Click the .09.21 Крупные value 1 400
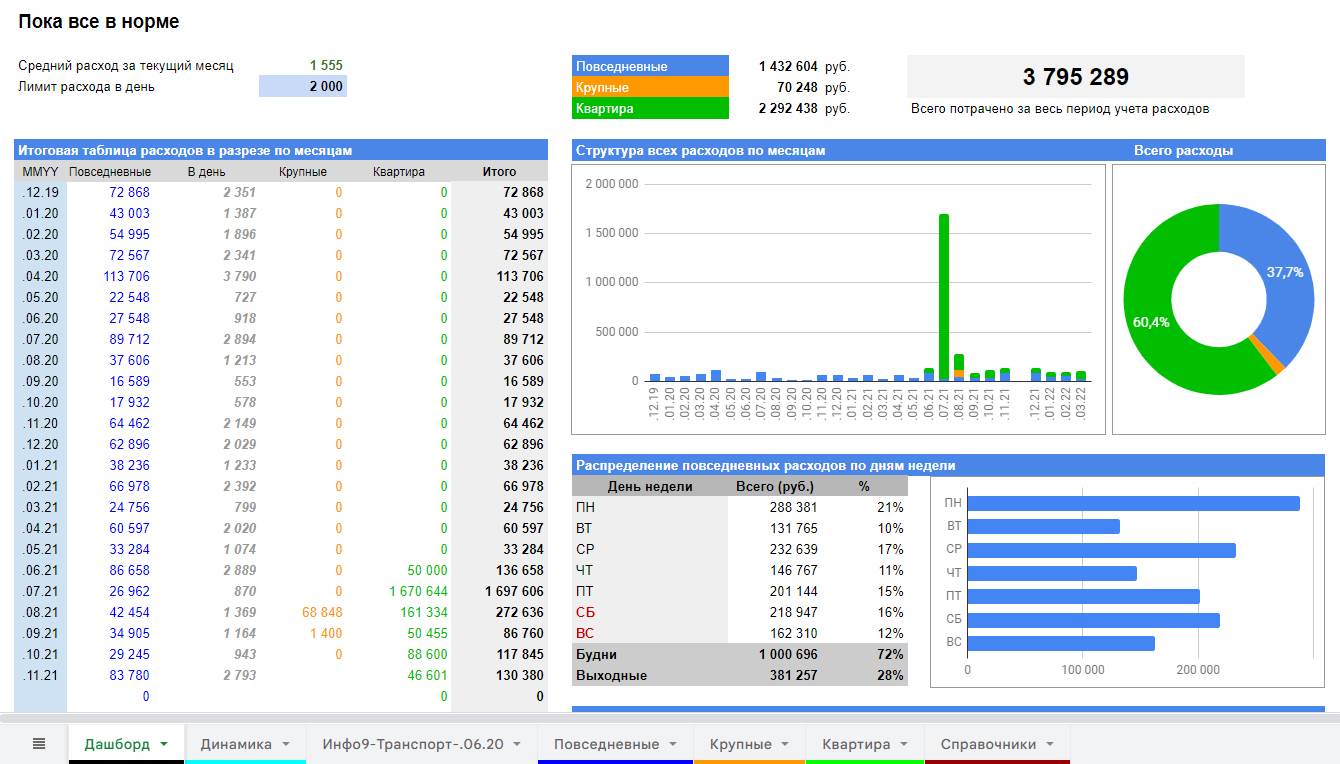The height and width of the screenshot is (764, 1340). (x=326, y=633)
